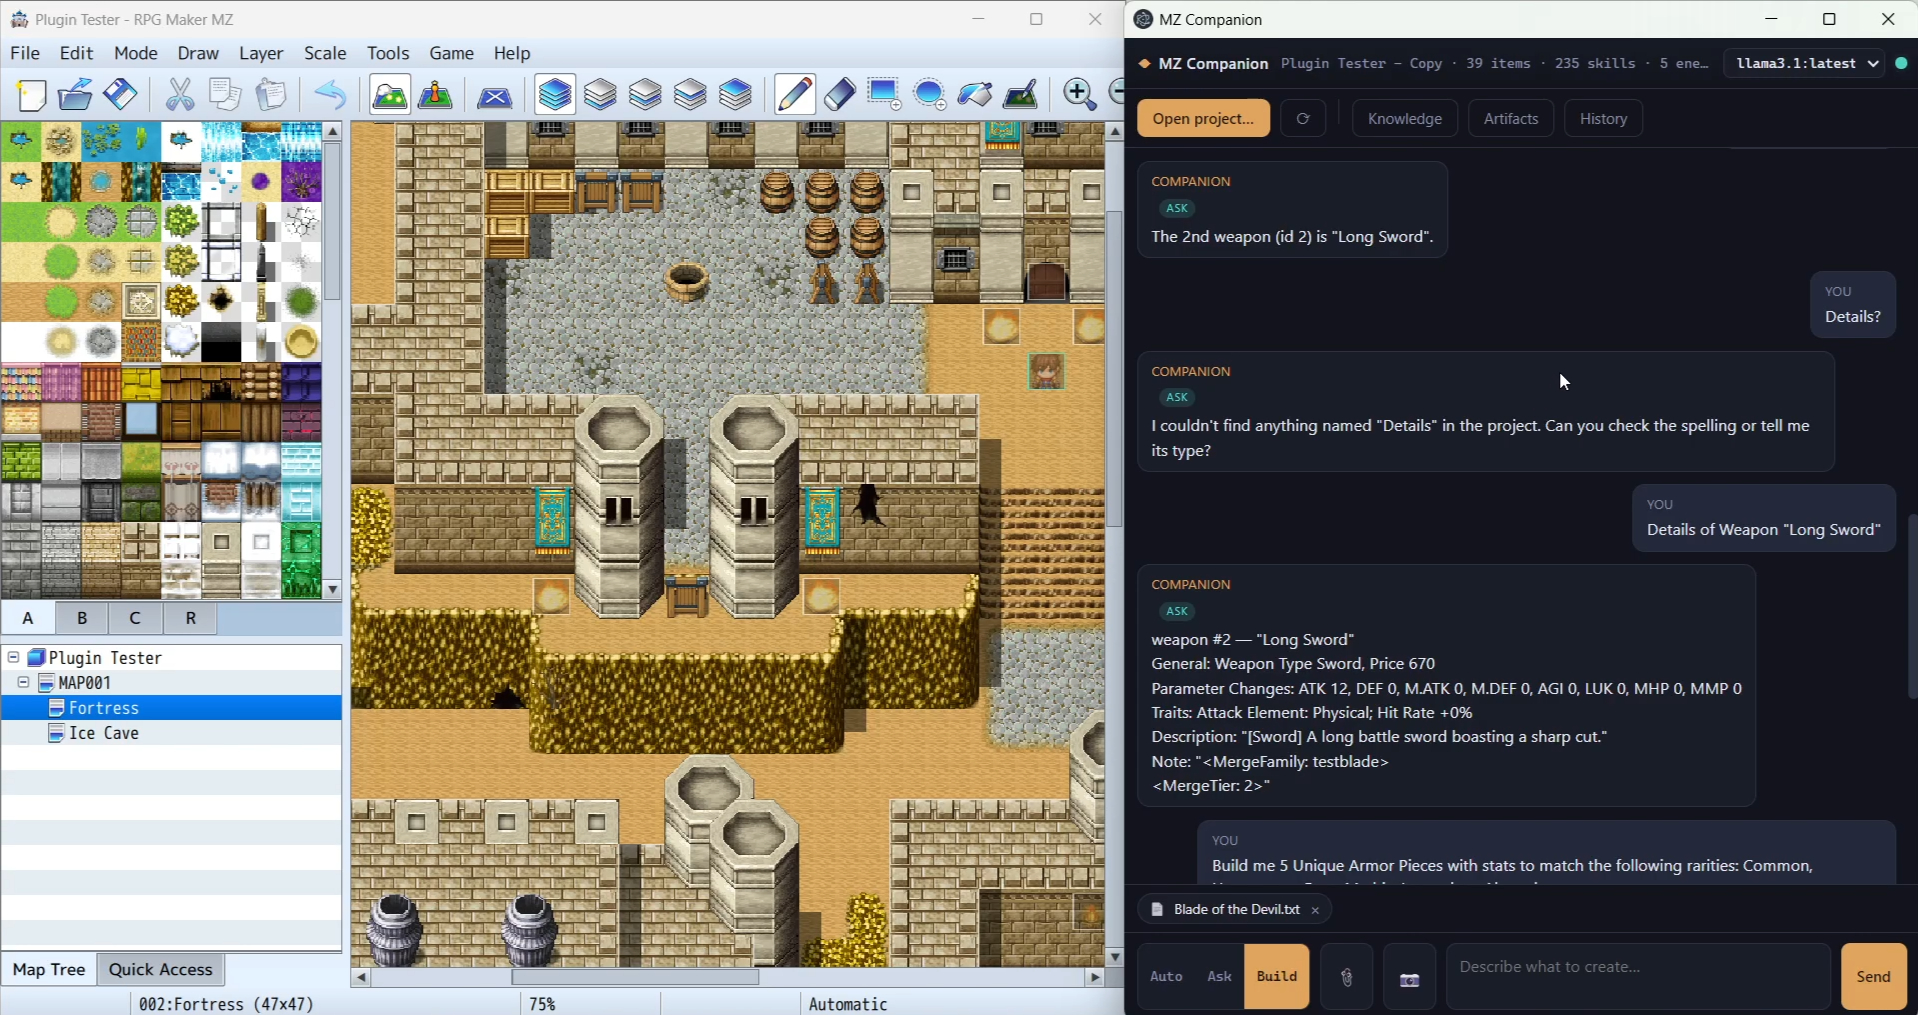Open the File menu
Viewport: 1918px width, 1015px height.
pos(25,53)
